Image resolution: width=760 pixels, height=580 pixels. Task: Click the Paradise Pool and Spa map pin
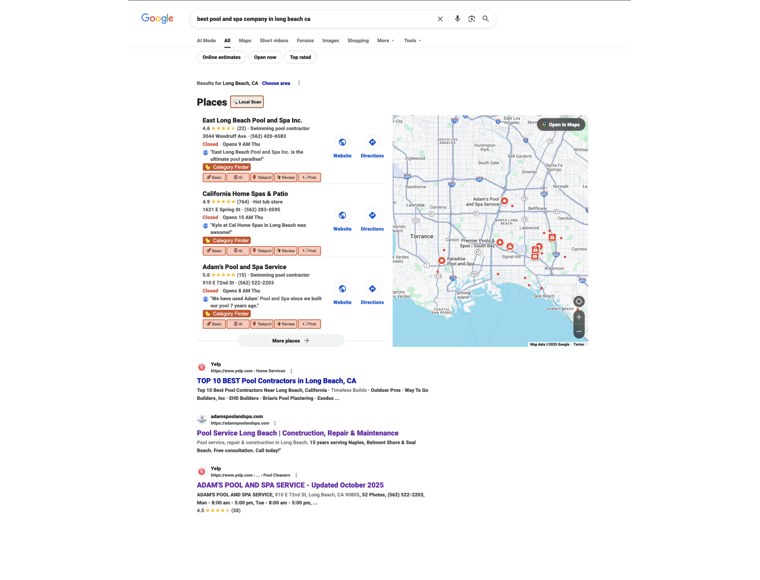tap(442, 261)
